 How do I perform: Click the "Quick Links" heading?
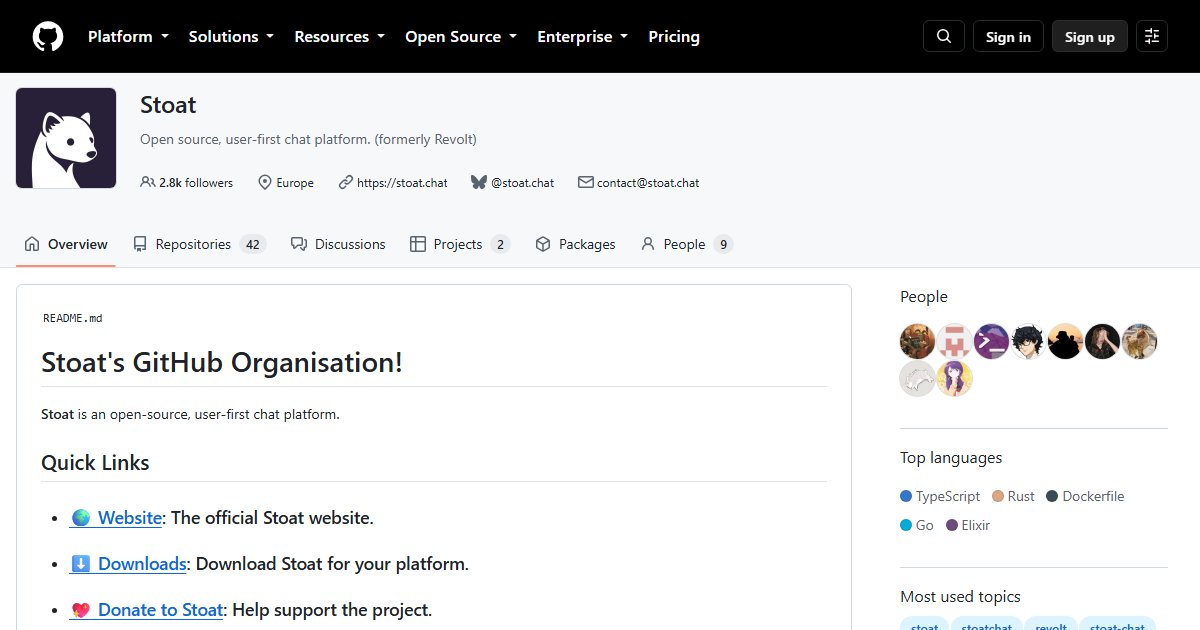pyautogui.click(x=95, y=463)
